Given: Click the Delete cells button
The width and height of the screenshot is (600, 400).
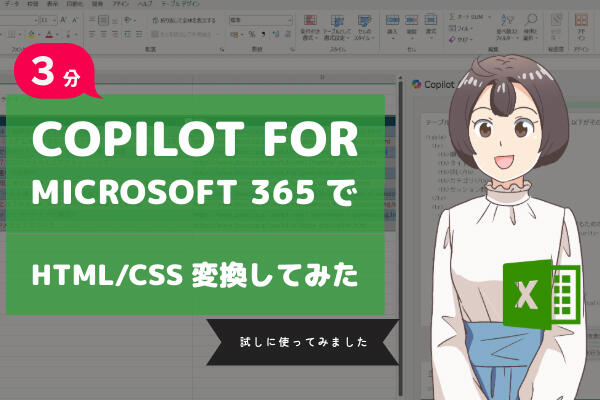Looking at the screenshot, I should click(411, 27).
